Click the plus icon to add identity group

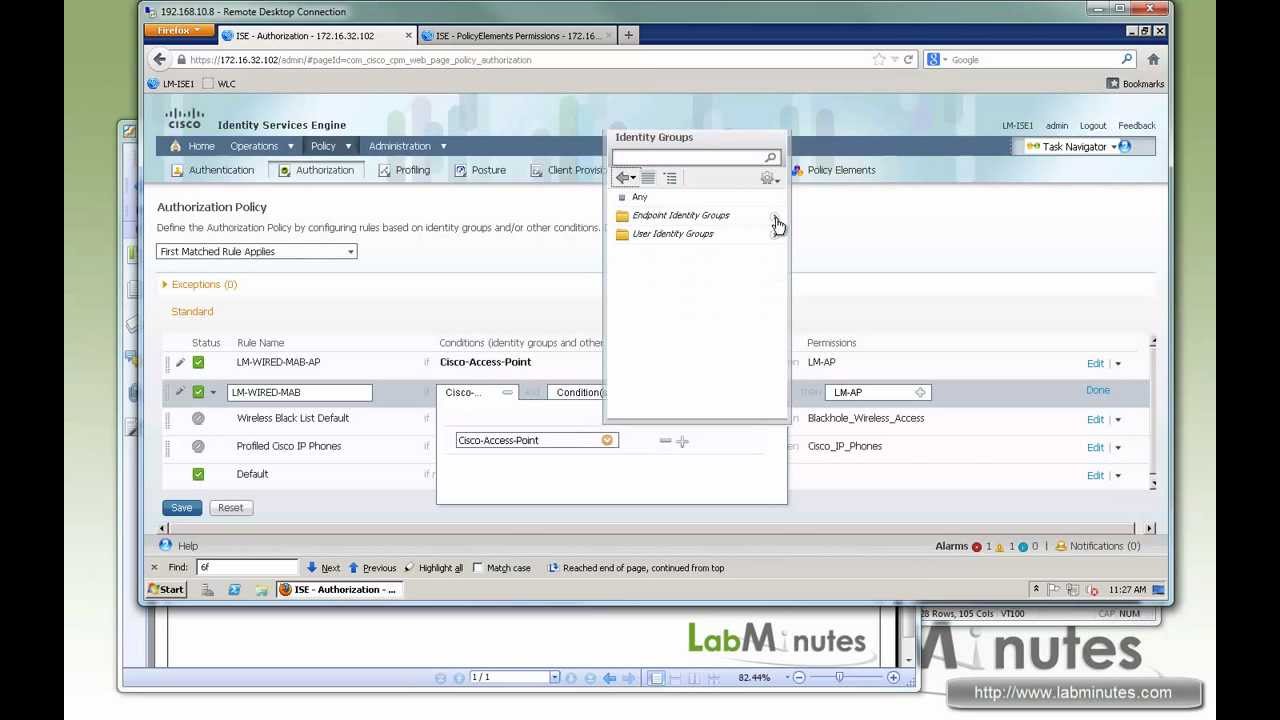(x=682, y=441)
